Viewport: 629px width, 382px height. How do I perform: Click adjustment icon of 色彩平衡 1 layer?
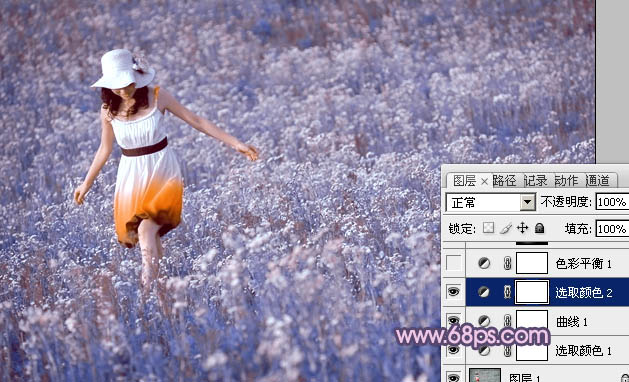coord(484,263)
